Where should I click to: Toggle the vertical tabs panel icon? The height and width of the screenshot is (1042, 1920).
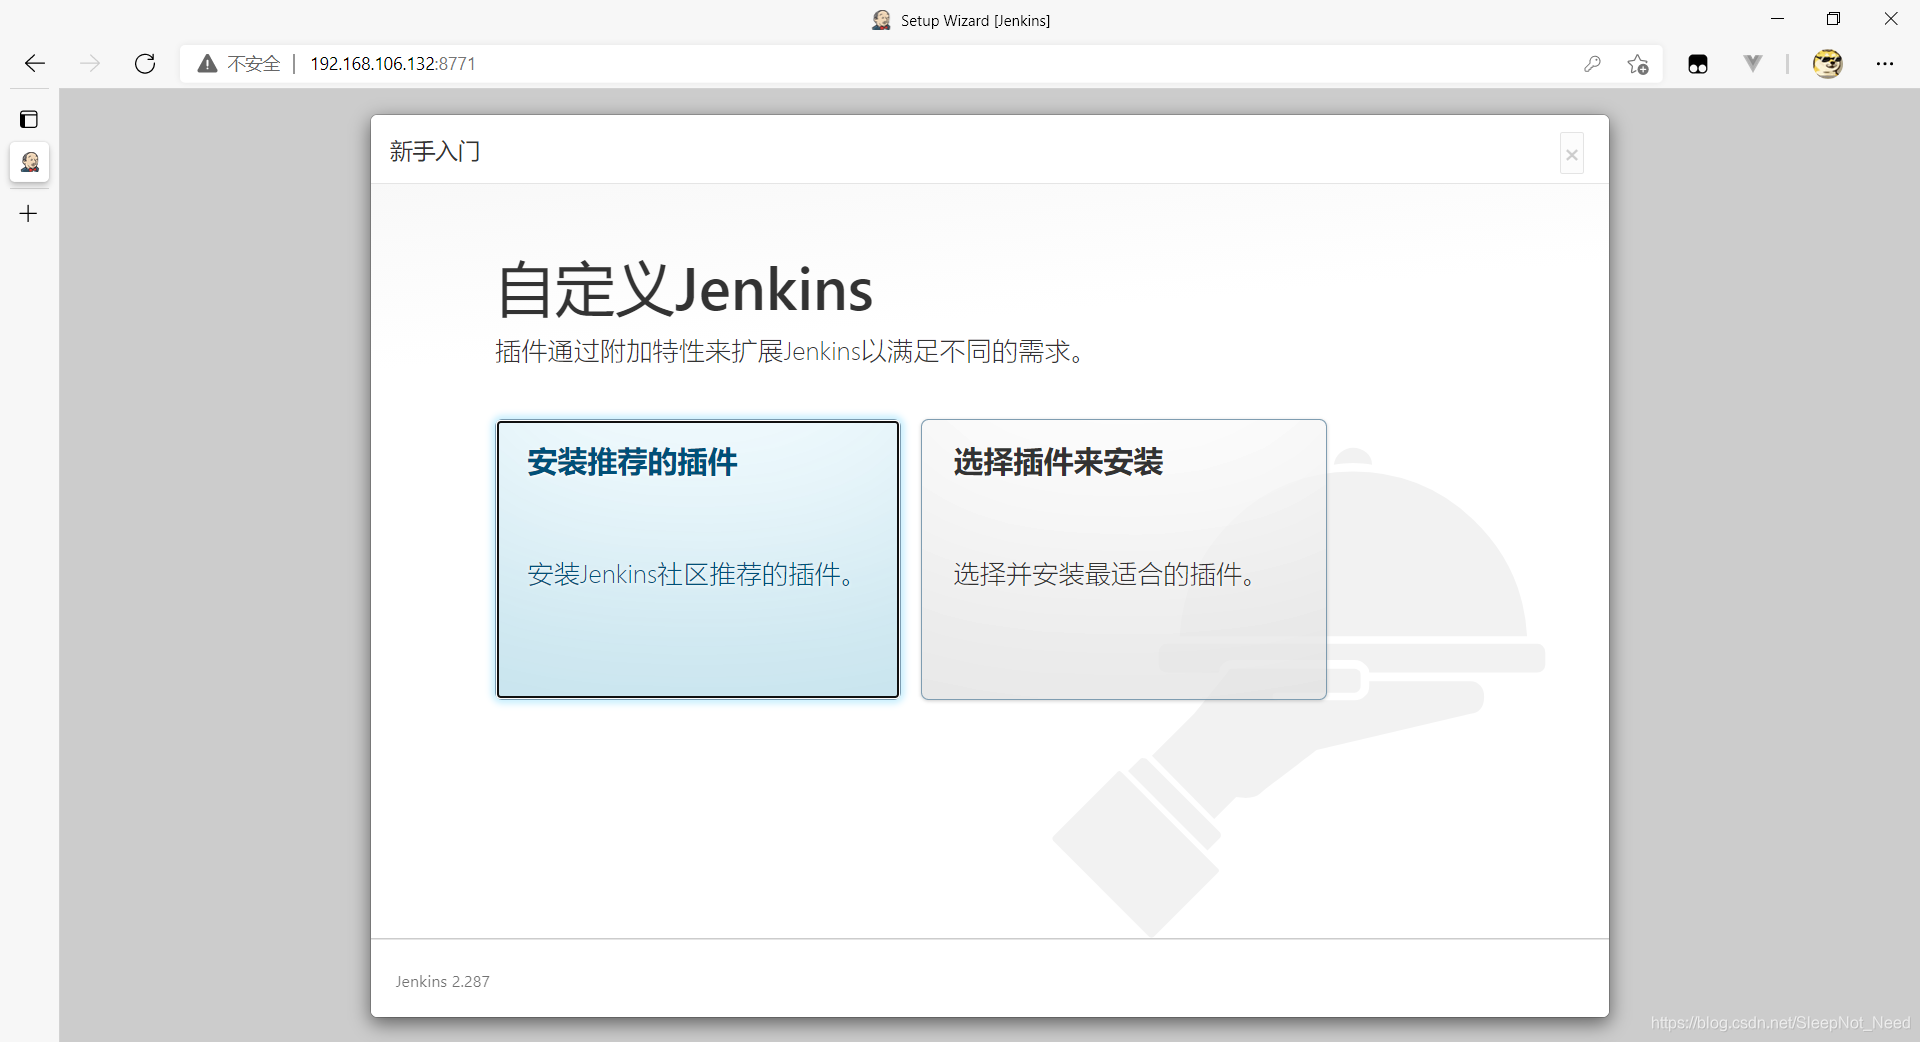tap(29, 119)
